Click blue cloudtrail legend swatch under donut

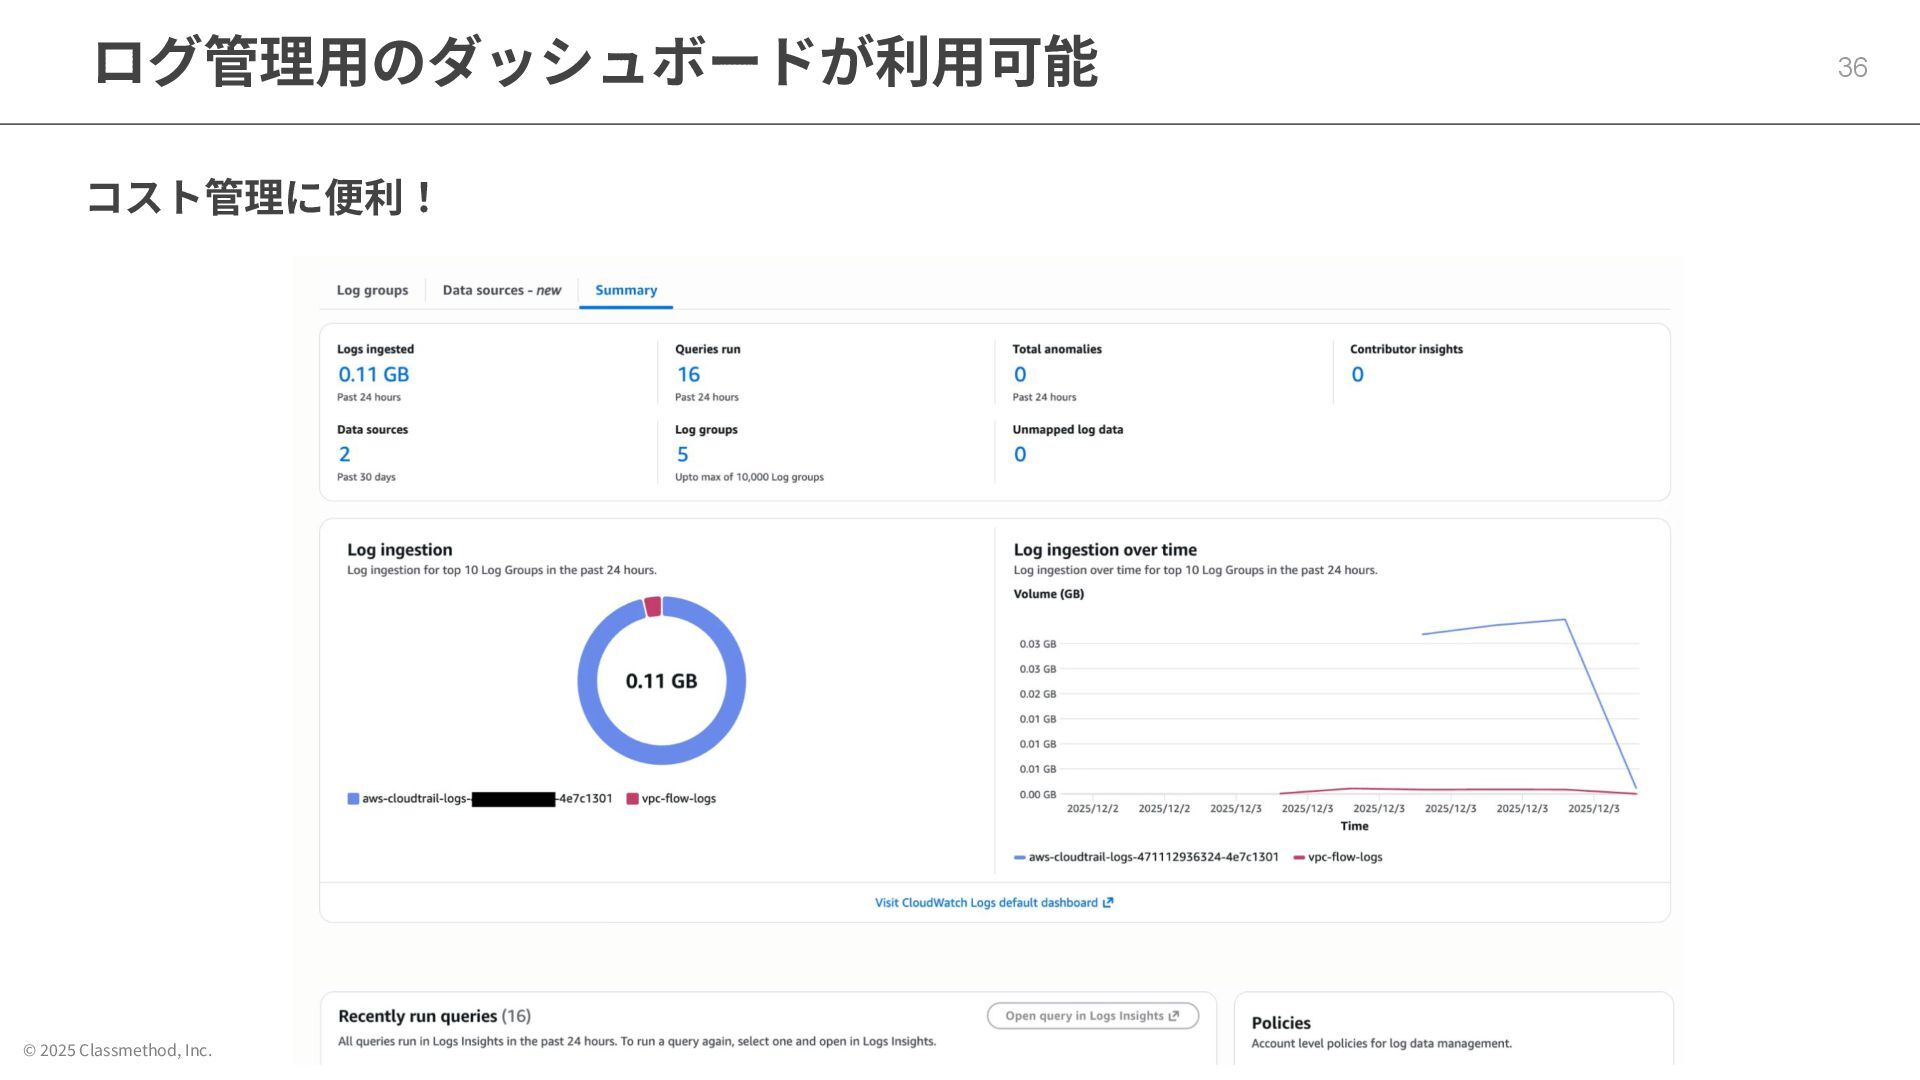click(x=353, y=799)
